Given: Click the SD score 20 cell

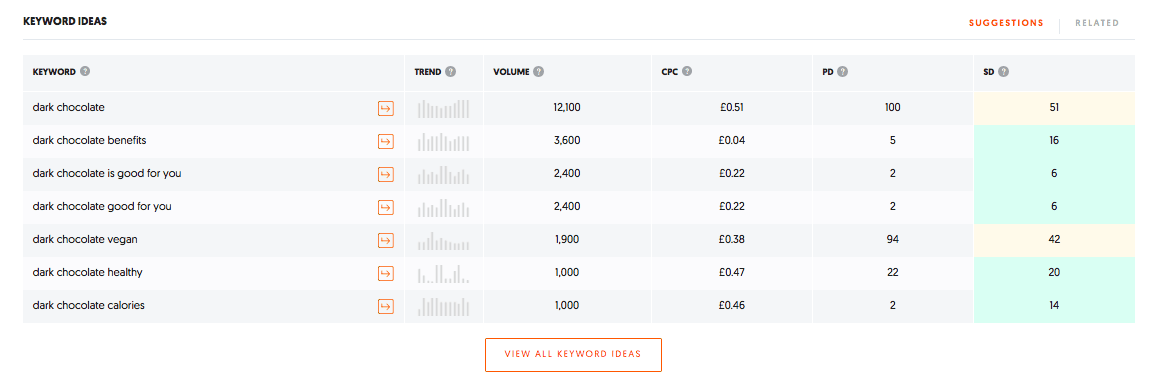Looking at the screenshot, I should tap(1054, 273).
